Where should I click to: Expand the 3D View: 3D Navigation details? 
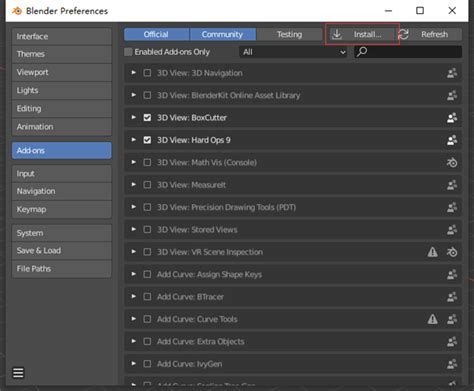click(x=133, y=73)
